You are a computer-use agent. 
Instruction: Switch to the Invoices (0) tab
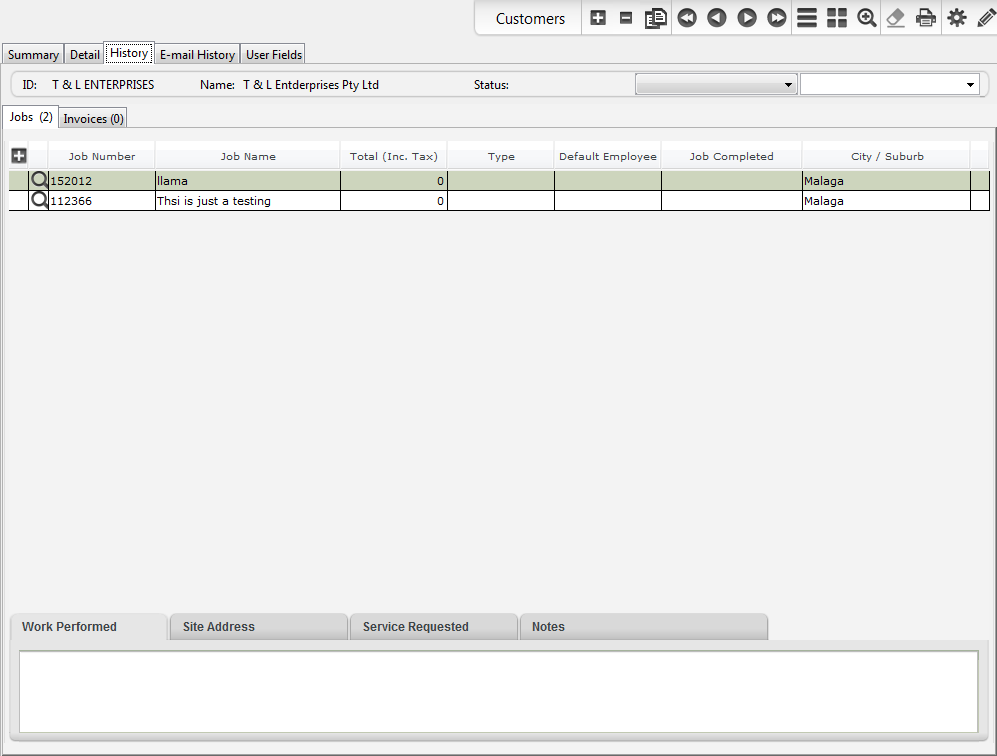coord(94,119)
